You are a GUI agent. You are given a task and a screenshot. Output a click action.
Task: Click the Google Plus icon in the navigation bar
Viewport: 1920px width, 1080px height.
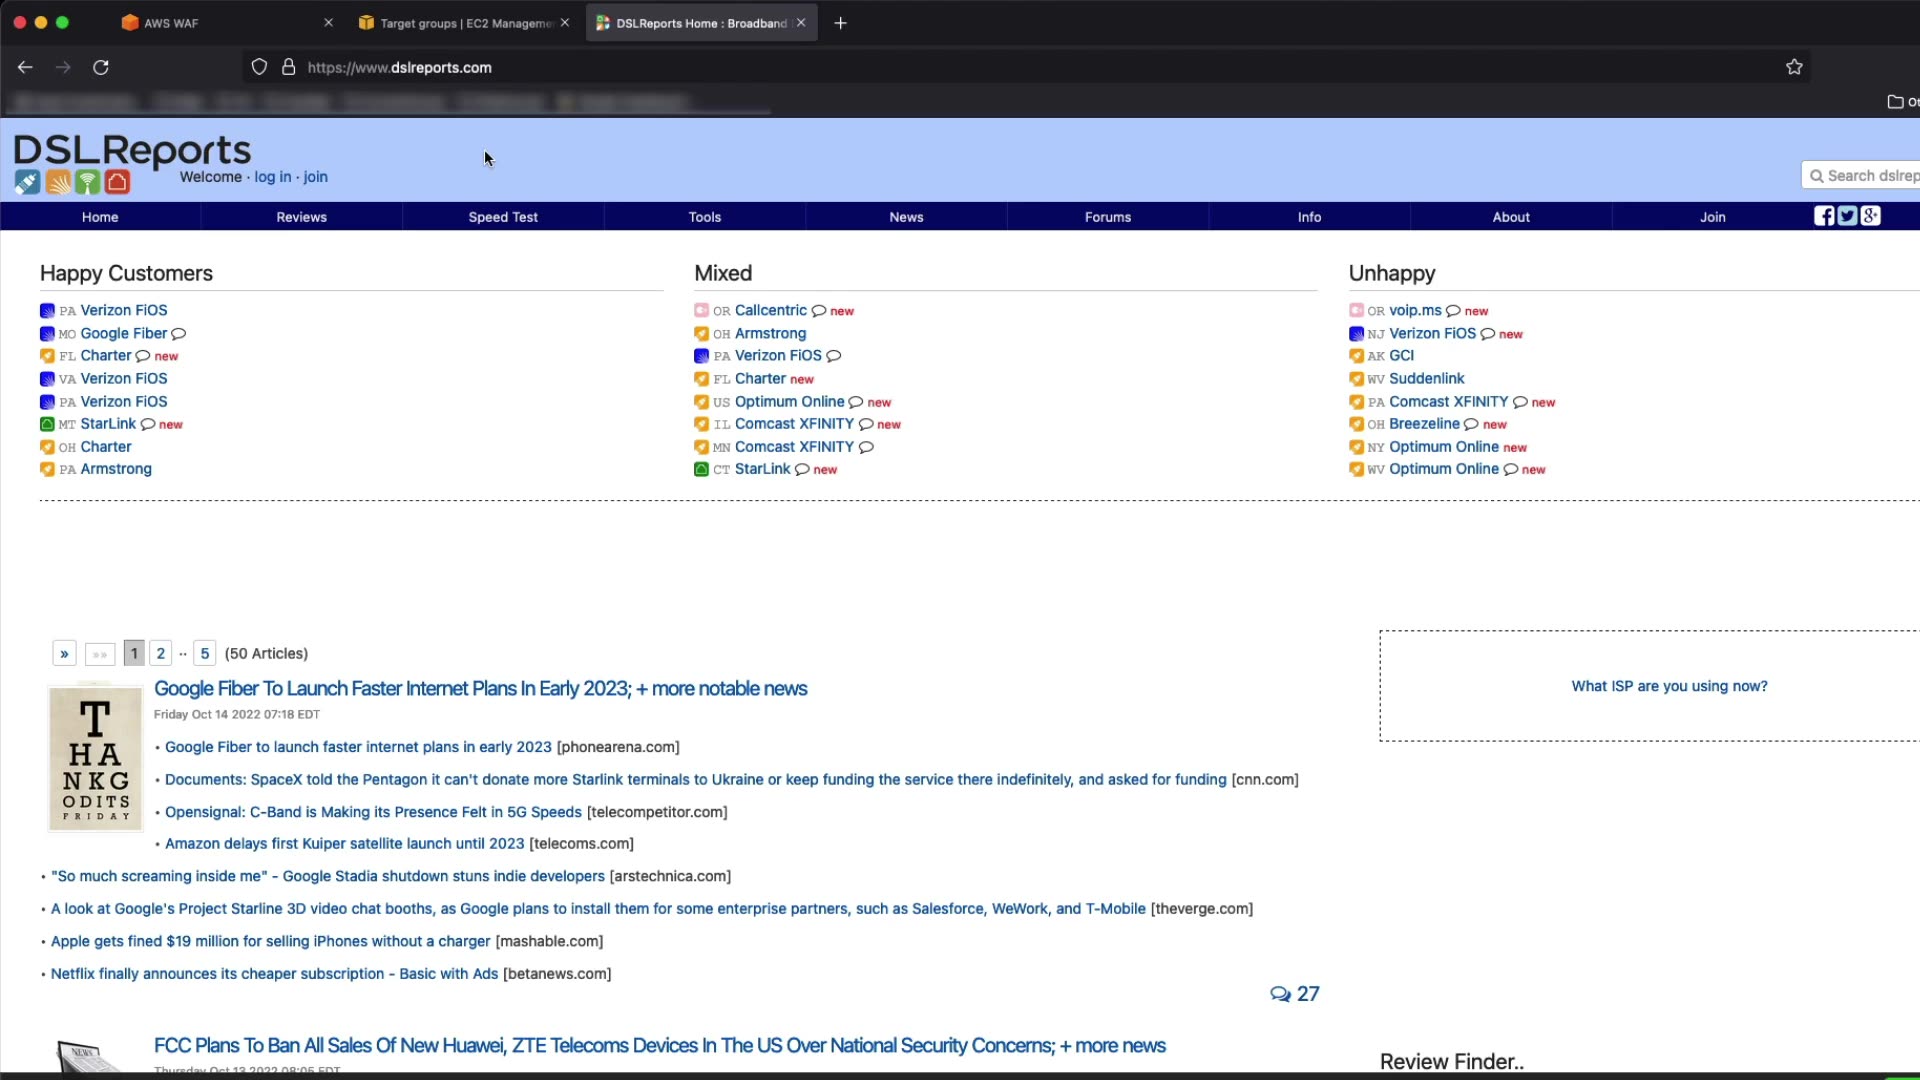click(1870, 216)
